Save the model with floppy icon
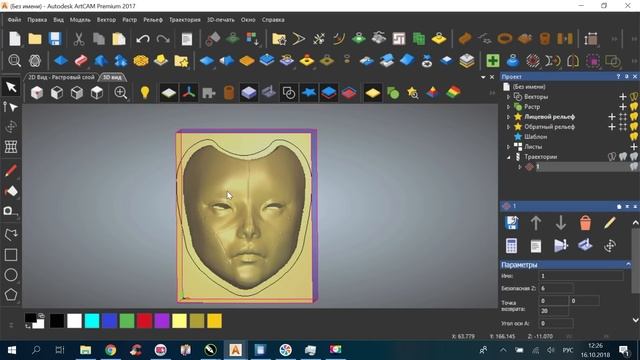640x360 pixels. (55, 39)
